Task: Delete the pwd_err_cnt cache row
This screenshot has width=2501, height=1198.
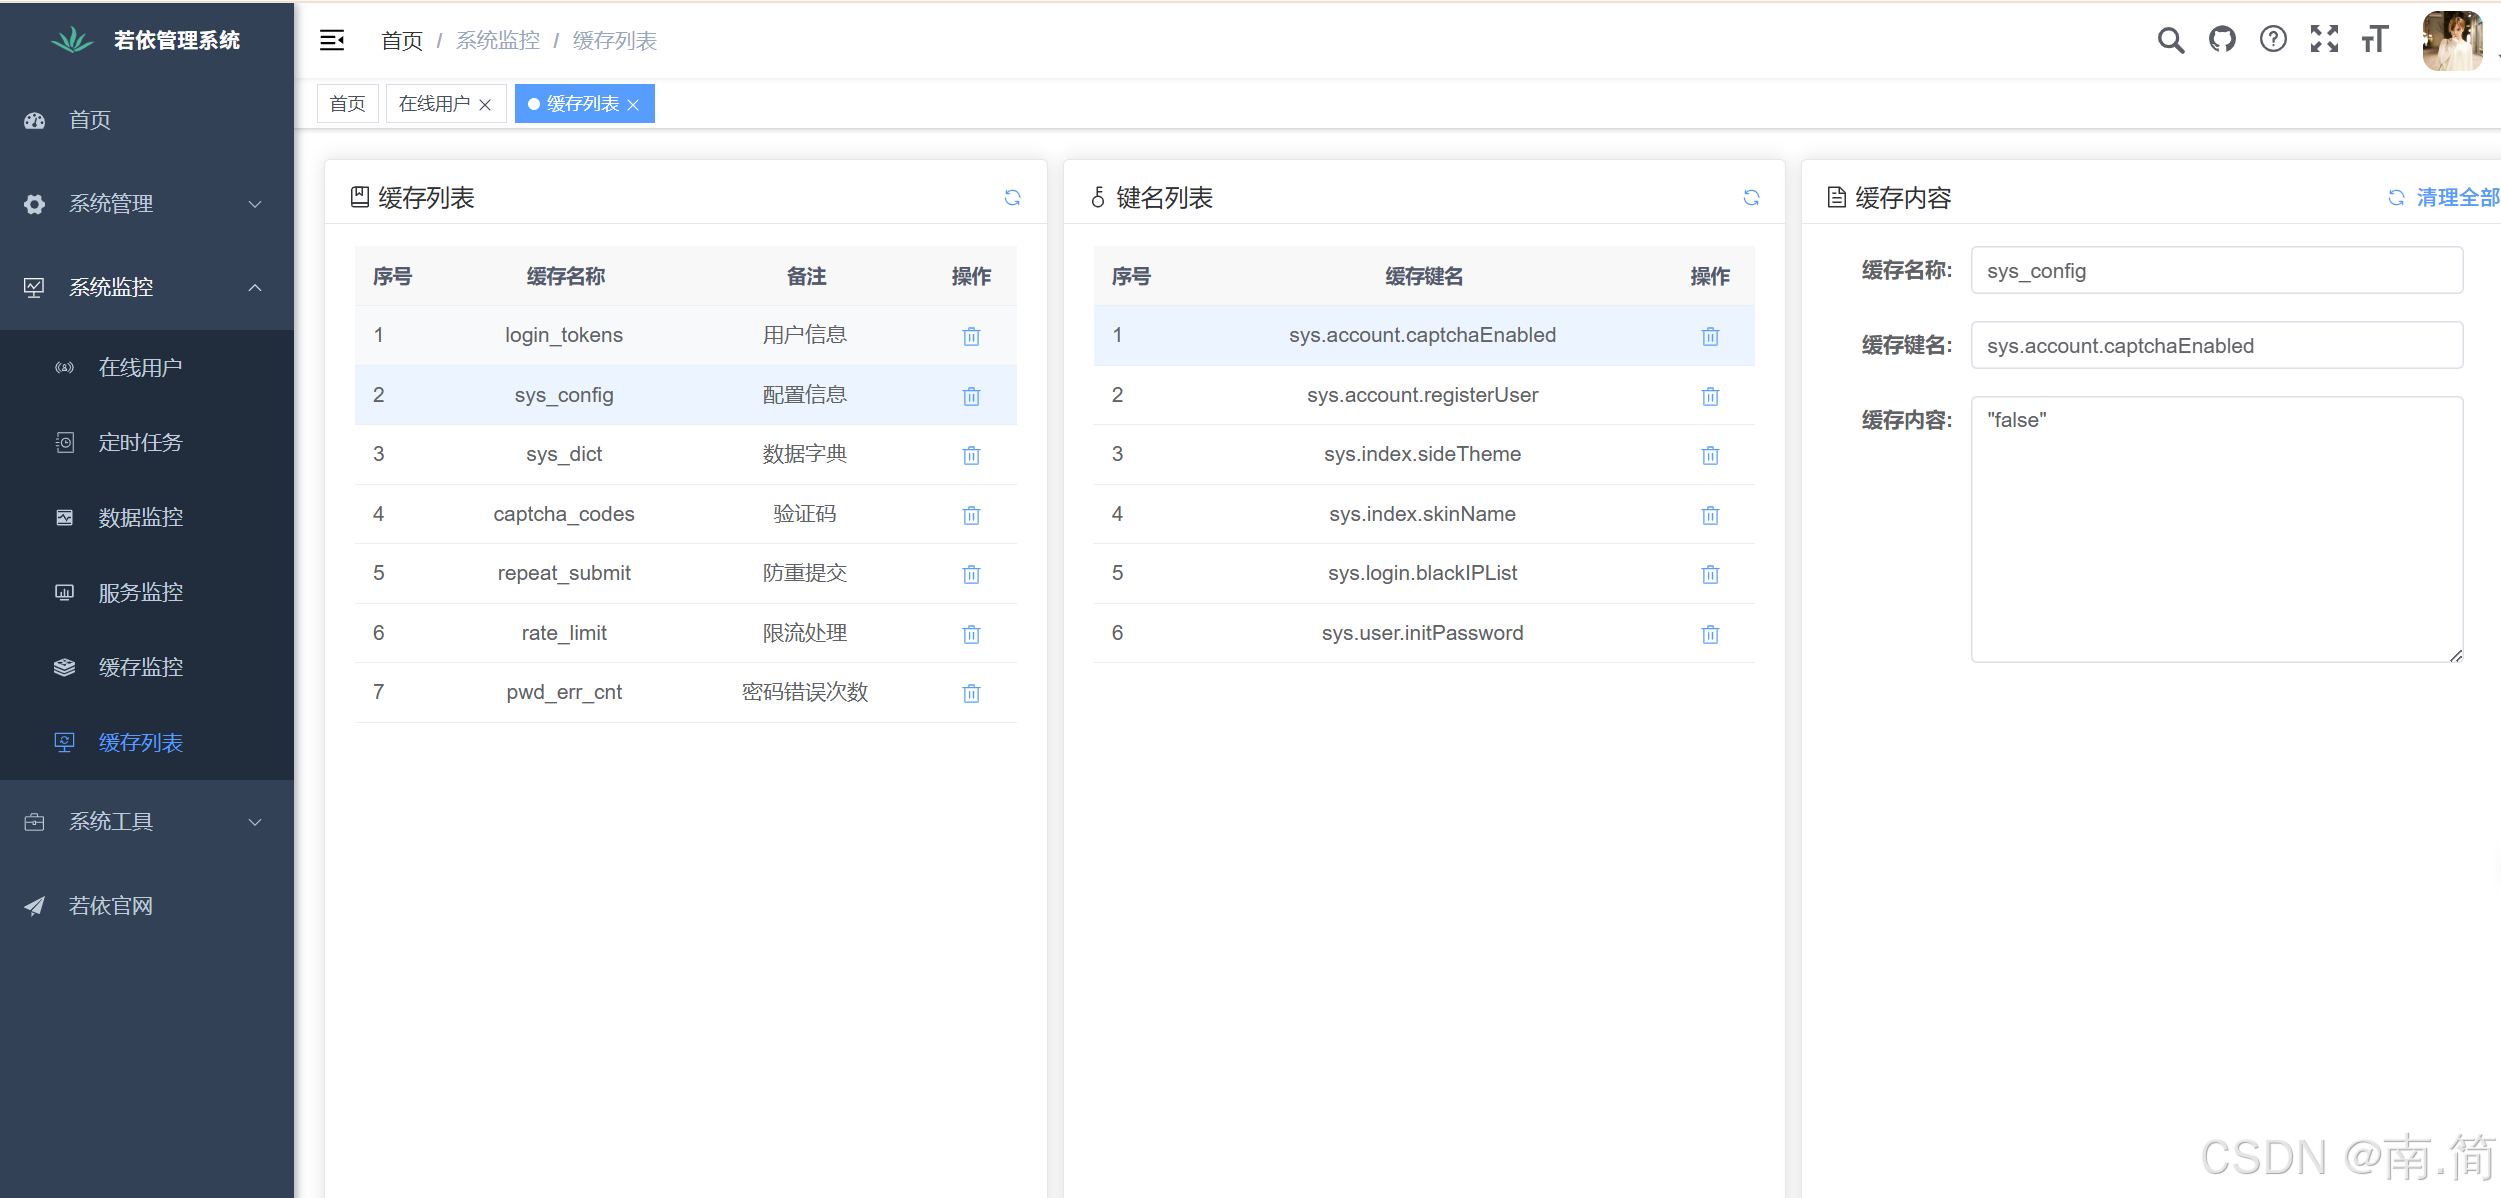Action: point(971,693)
